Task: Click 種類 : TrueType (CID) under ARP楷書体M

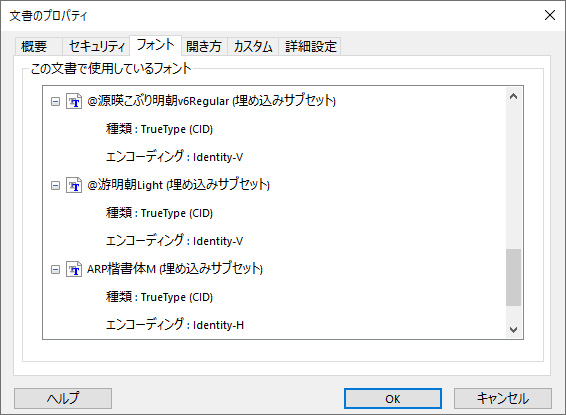Action: tap(159, 297)
